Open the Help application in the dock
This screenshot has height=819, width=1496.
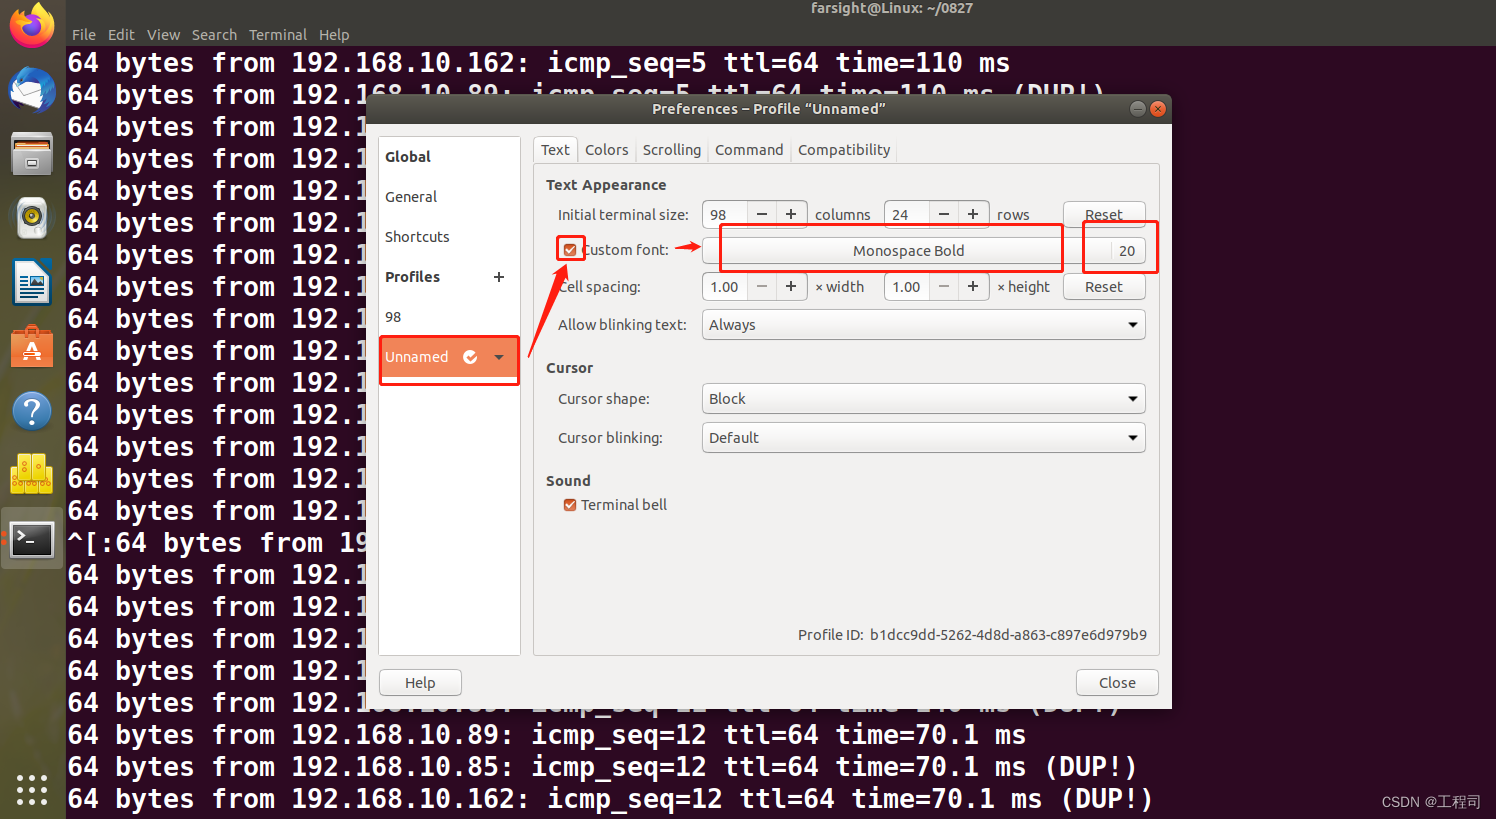pyautogui.click(x=31, y=410)
